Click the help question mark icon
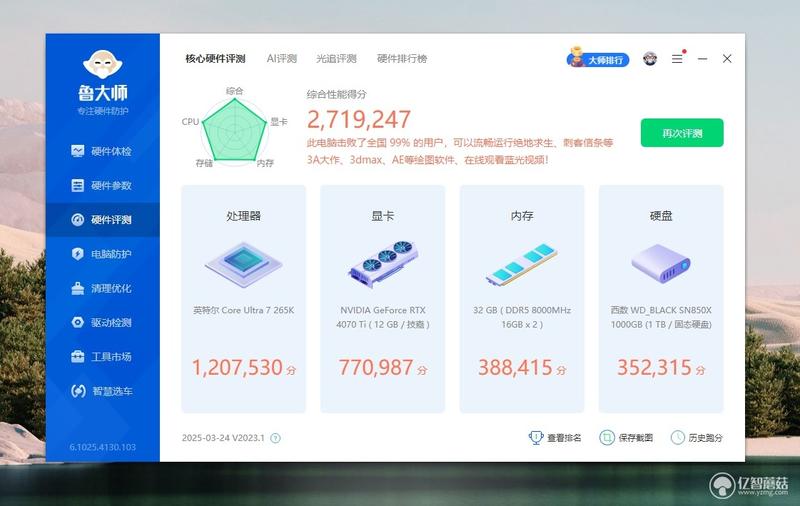This screenshot has height=506, width=800. [x=275, y=438]
